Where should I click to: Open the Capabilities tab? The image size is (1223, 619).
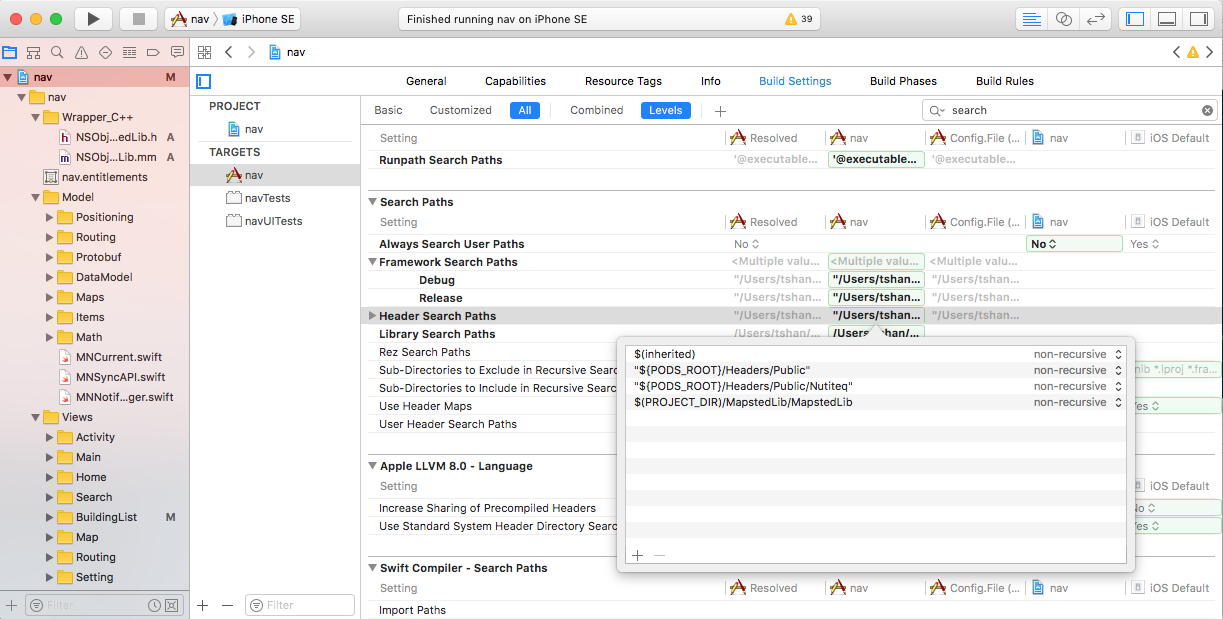coord(515,81)
